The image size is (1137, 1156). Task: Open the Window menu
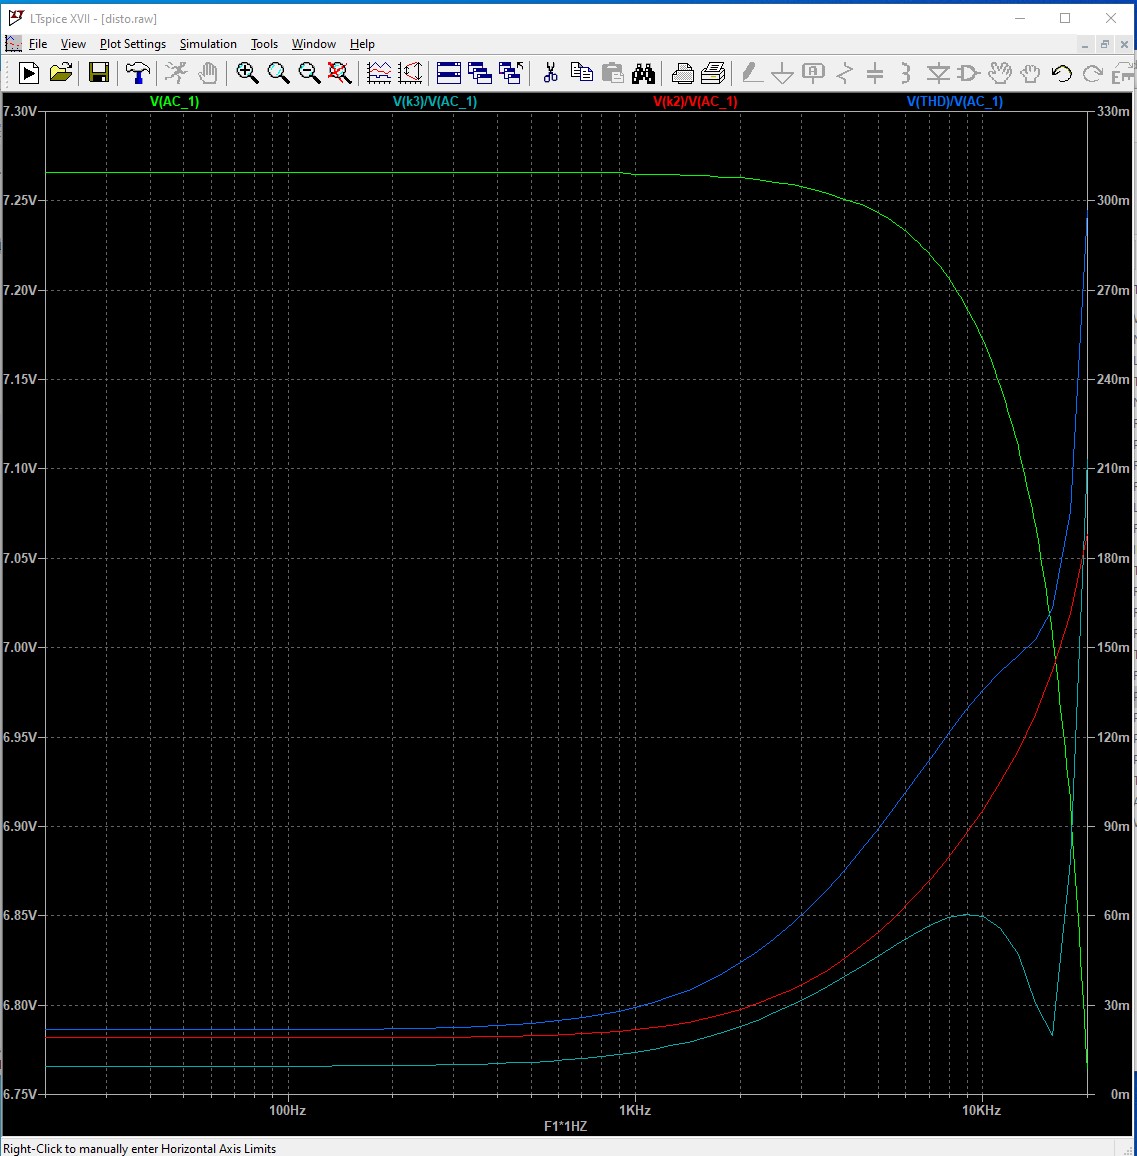point(313,43)
